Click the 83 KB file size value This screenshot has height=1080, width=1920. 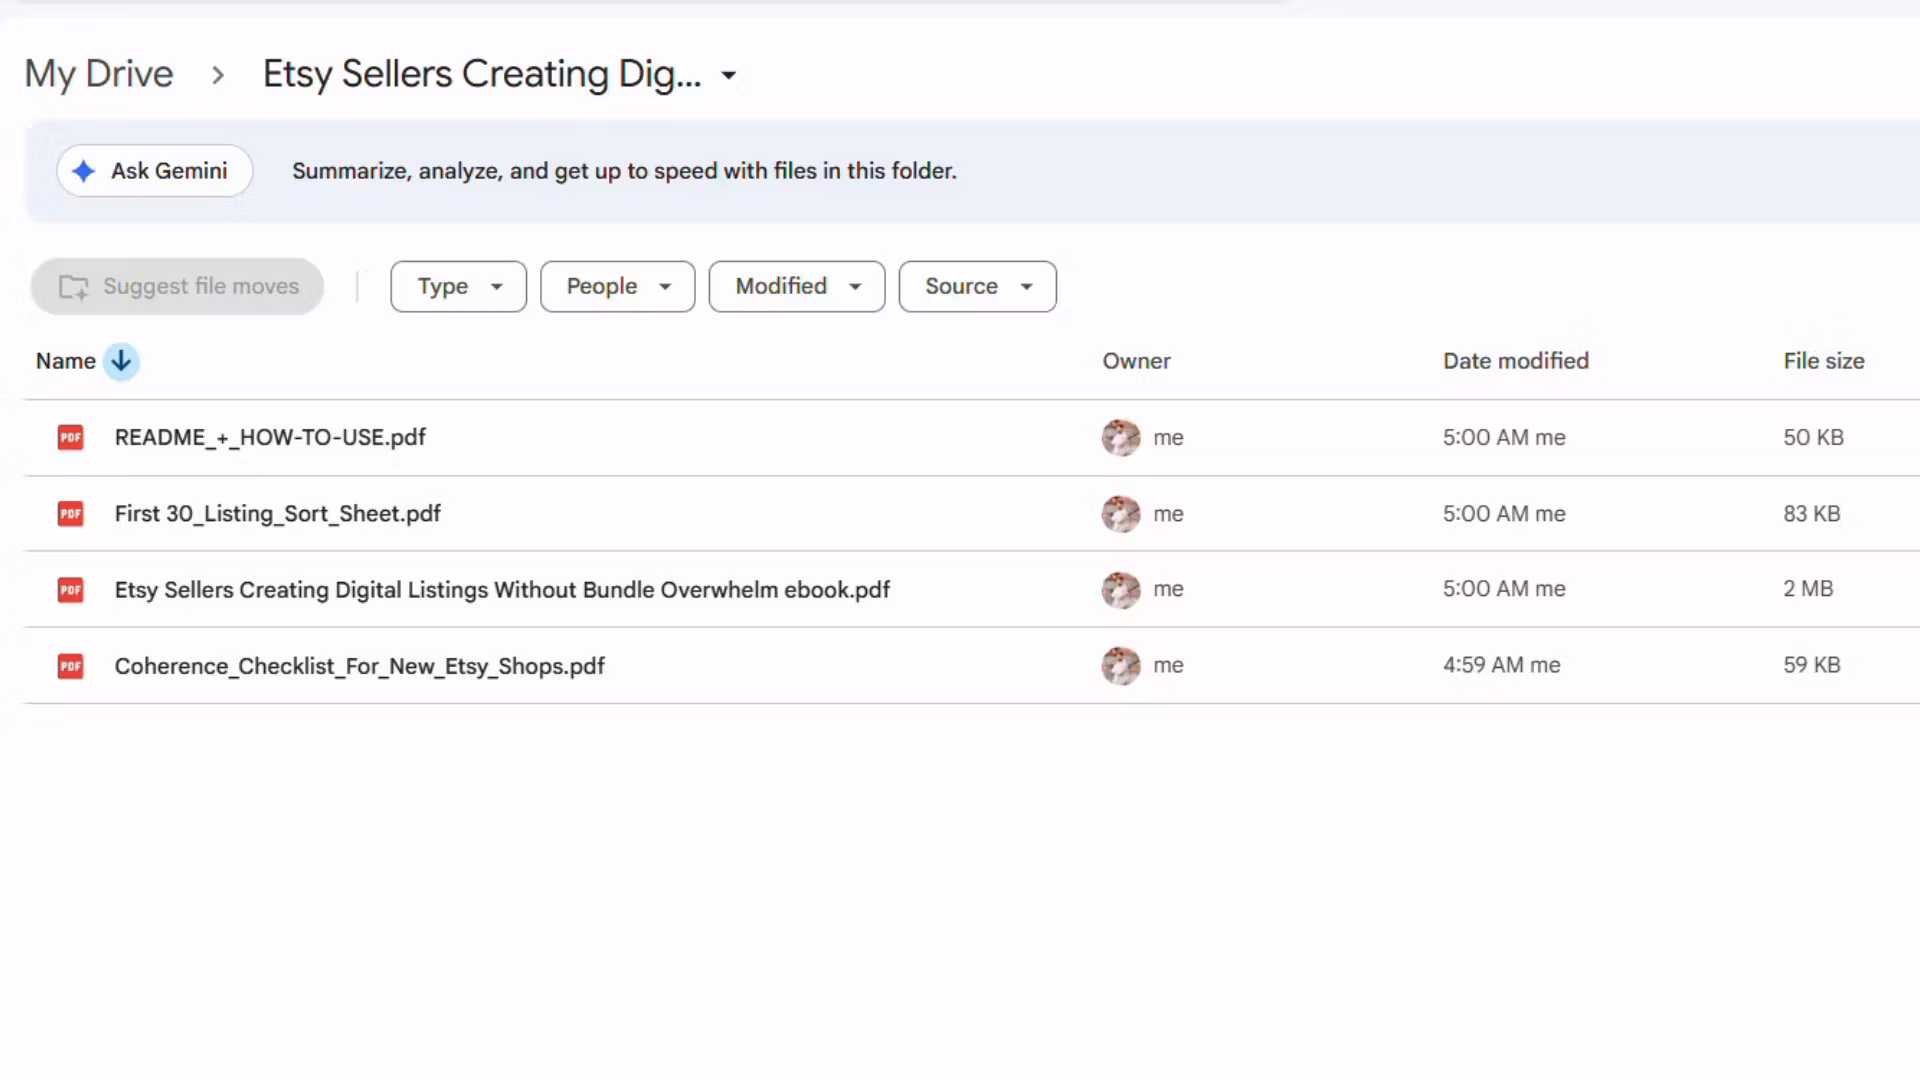[x=1811, y=513]
